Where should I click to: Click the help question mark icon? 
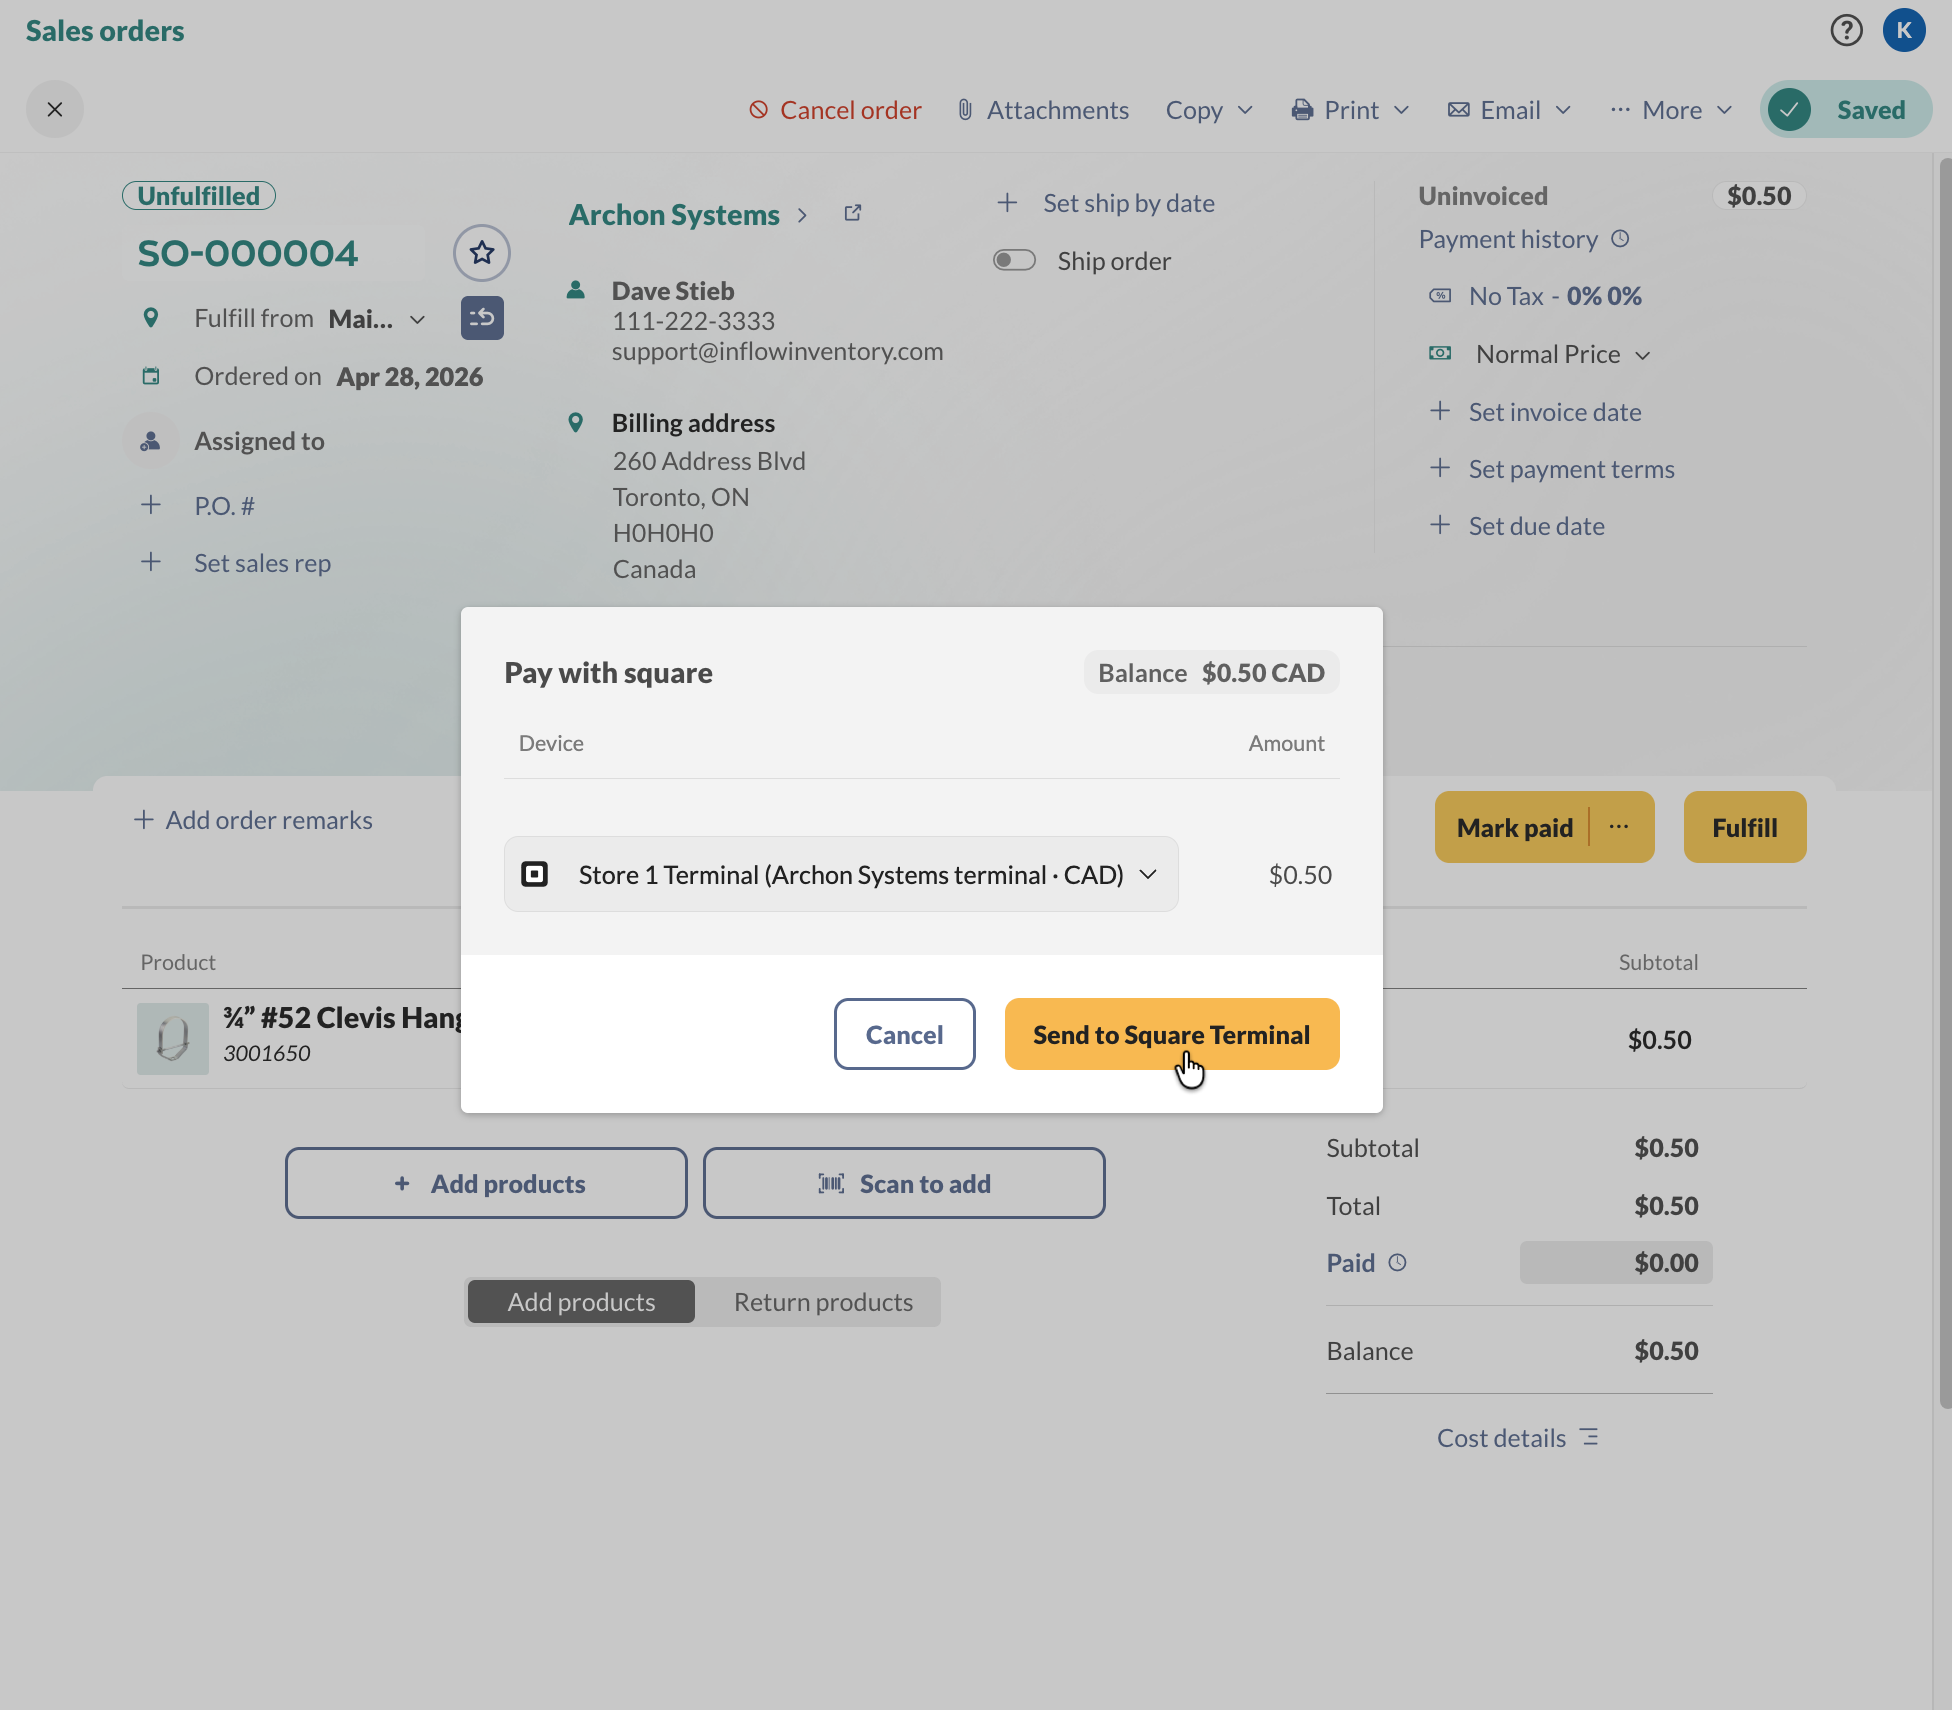coord(1846,30)
